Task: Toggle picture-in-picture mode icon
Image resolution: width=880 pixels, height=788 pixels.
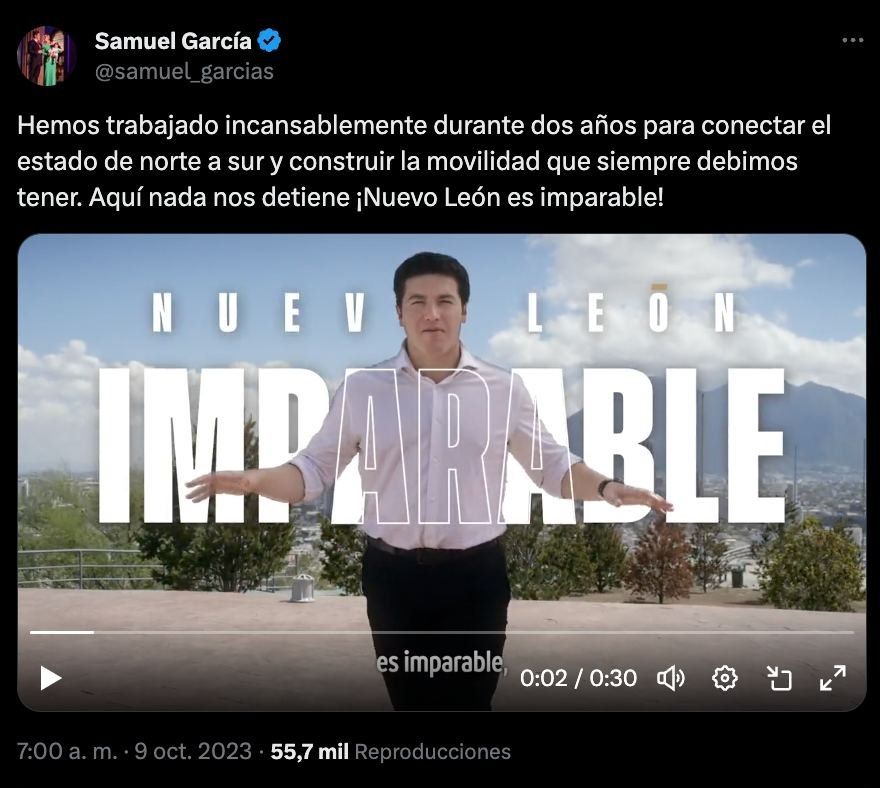Action: point(779,679)
